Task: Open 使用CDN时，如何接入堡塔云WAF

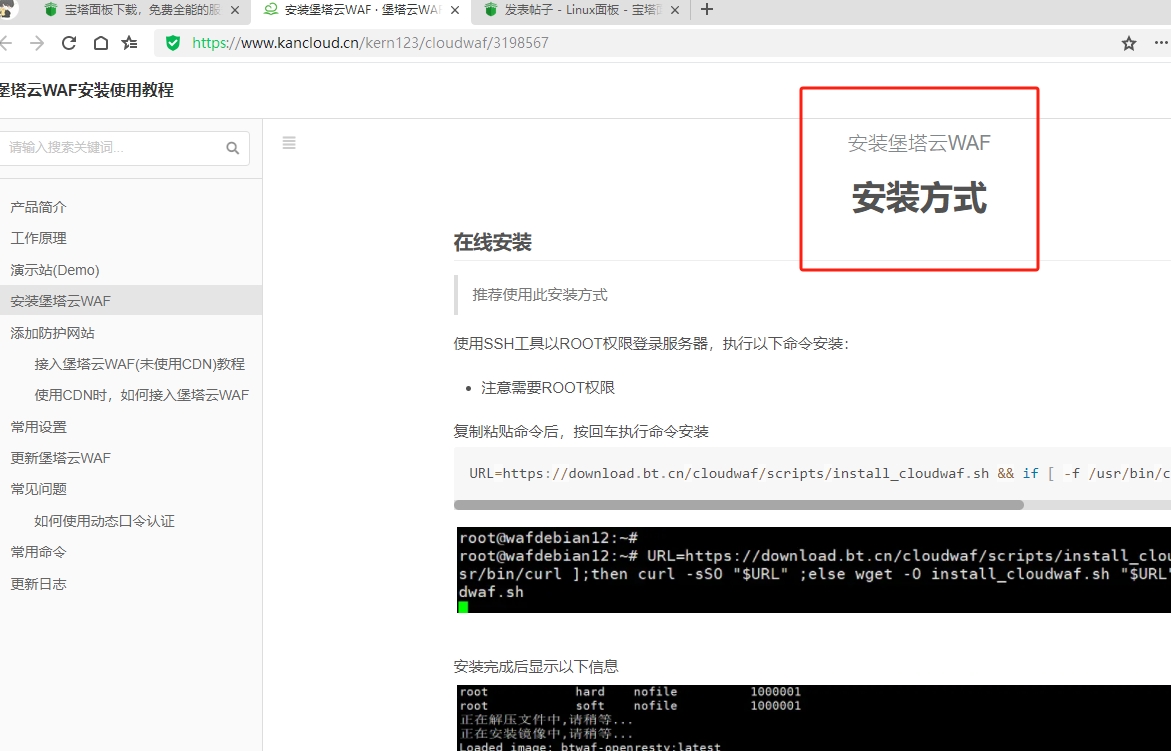Action: pyautogui.click(x=142, y=396)
